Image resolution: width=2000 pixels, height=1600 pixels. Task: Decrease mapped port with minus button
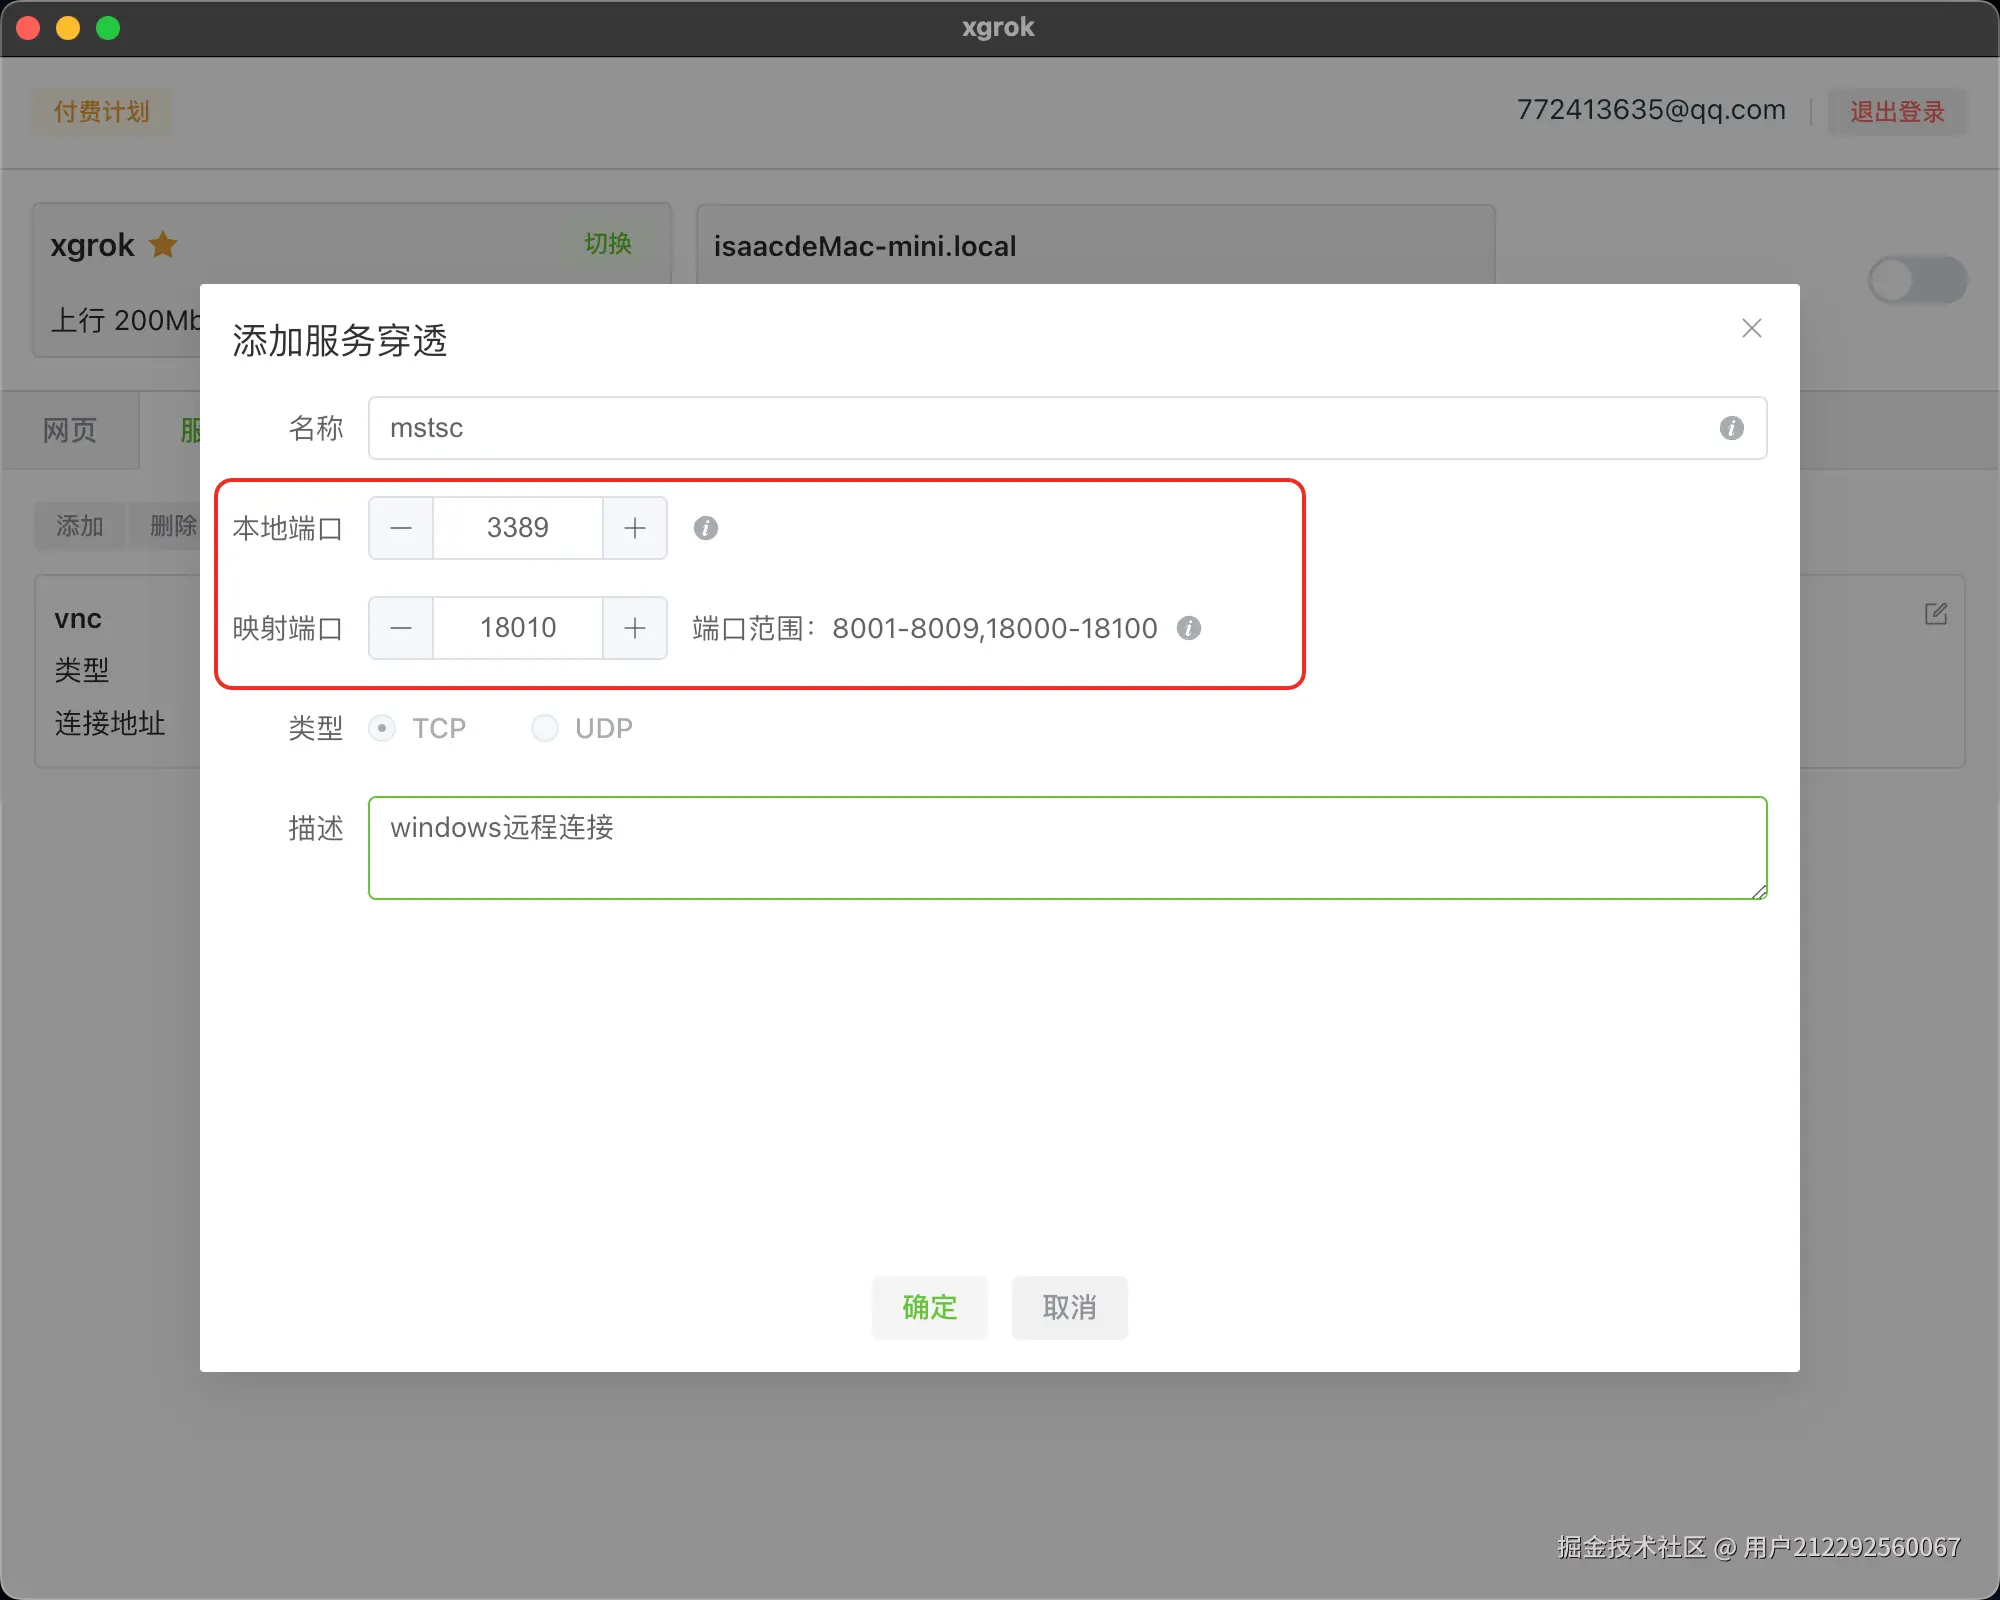point(401,628)
